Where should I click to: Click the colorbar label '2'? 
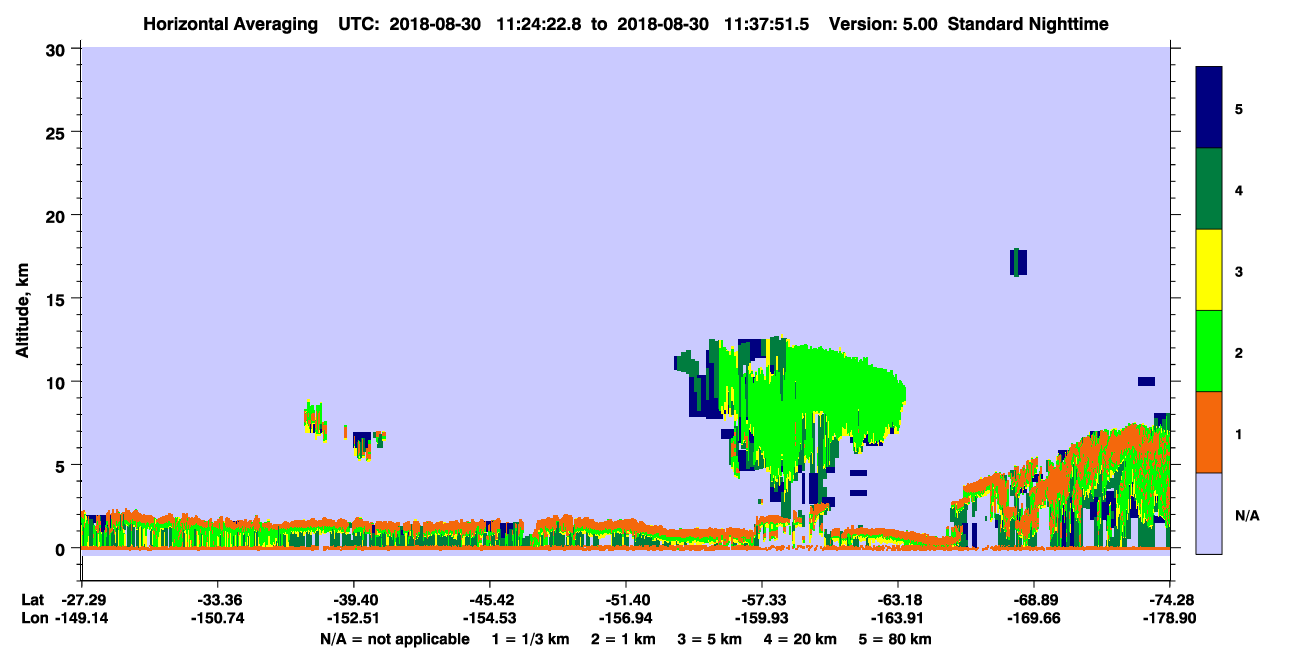coord(1239,352)
